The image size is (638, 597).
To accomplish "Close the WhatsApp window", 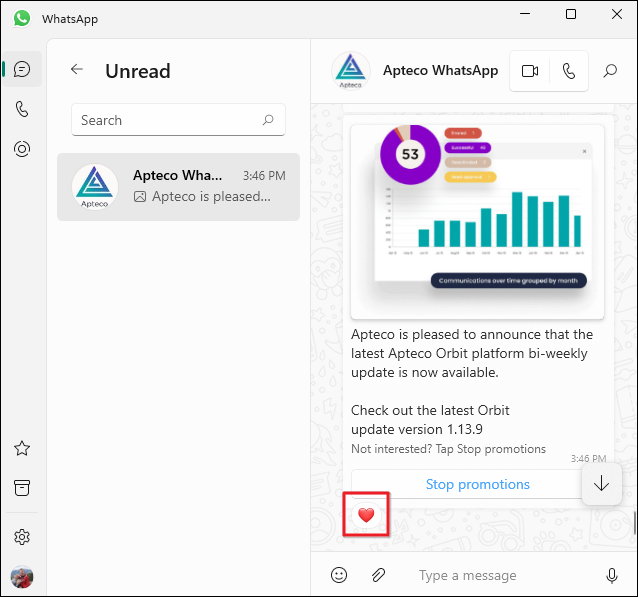I will pos(617,14).
